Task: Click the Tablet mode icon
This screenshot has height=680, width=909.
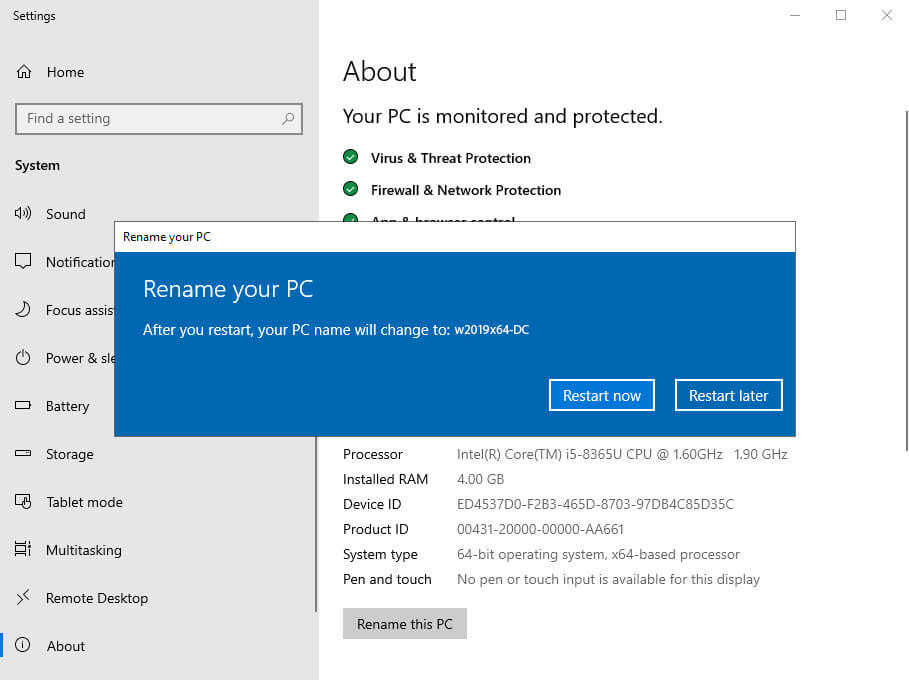Action: pos(23,501)
